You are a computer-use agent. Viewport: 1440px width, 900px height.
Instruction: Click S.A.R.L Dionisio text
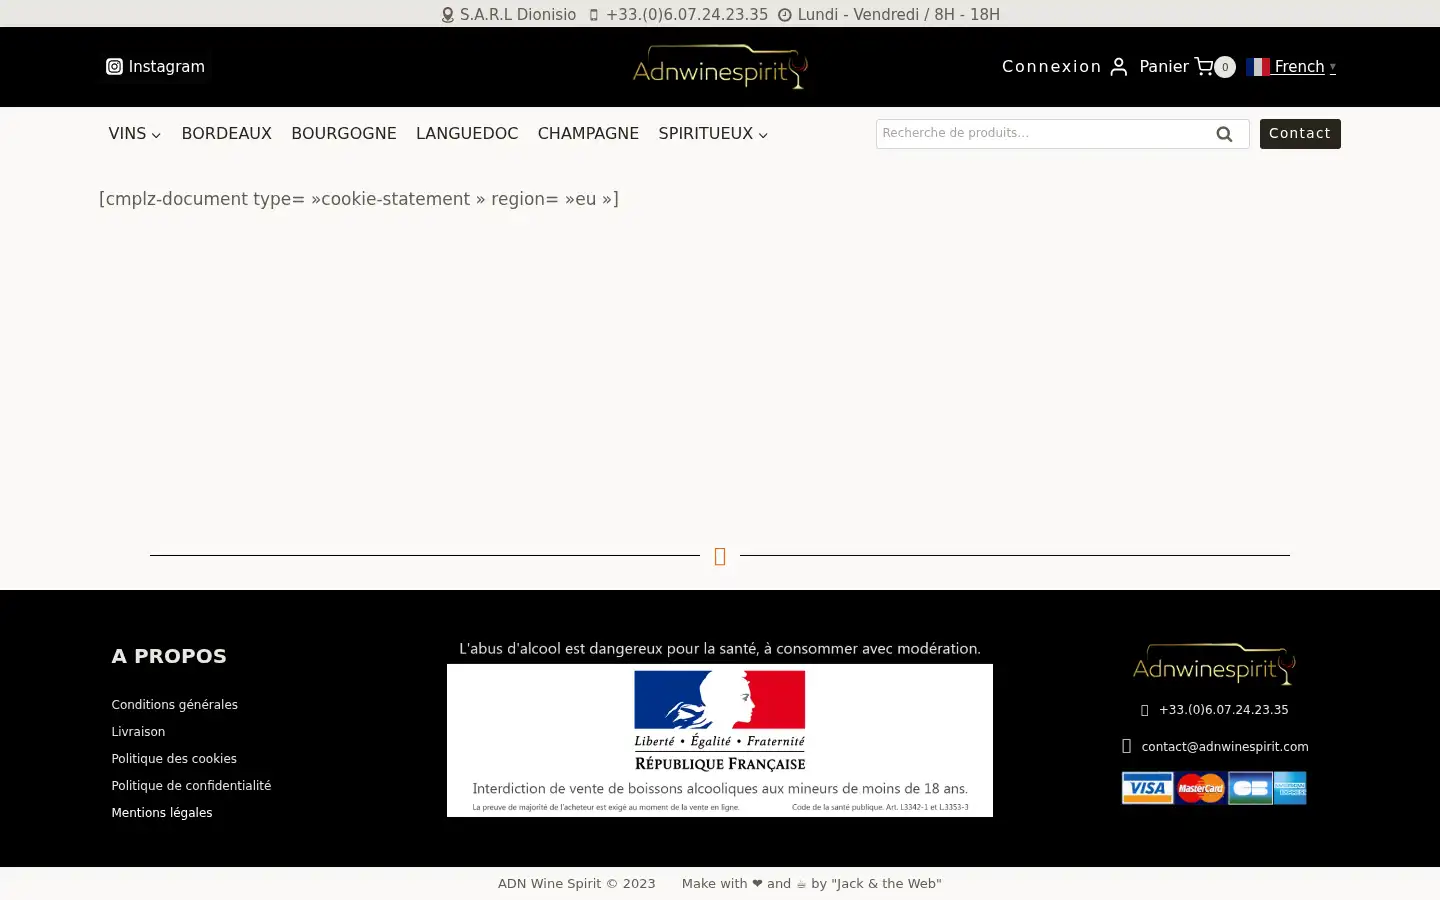pos(518,15)
